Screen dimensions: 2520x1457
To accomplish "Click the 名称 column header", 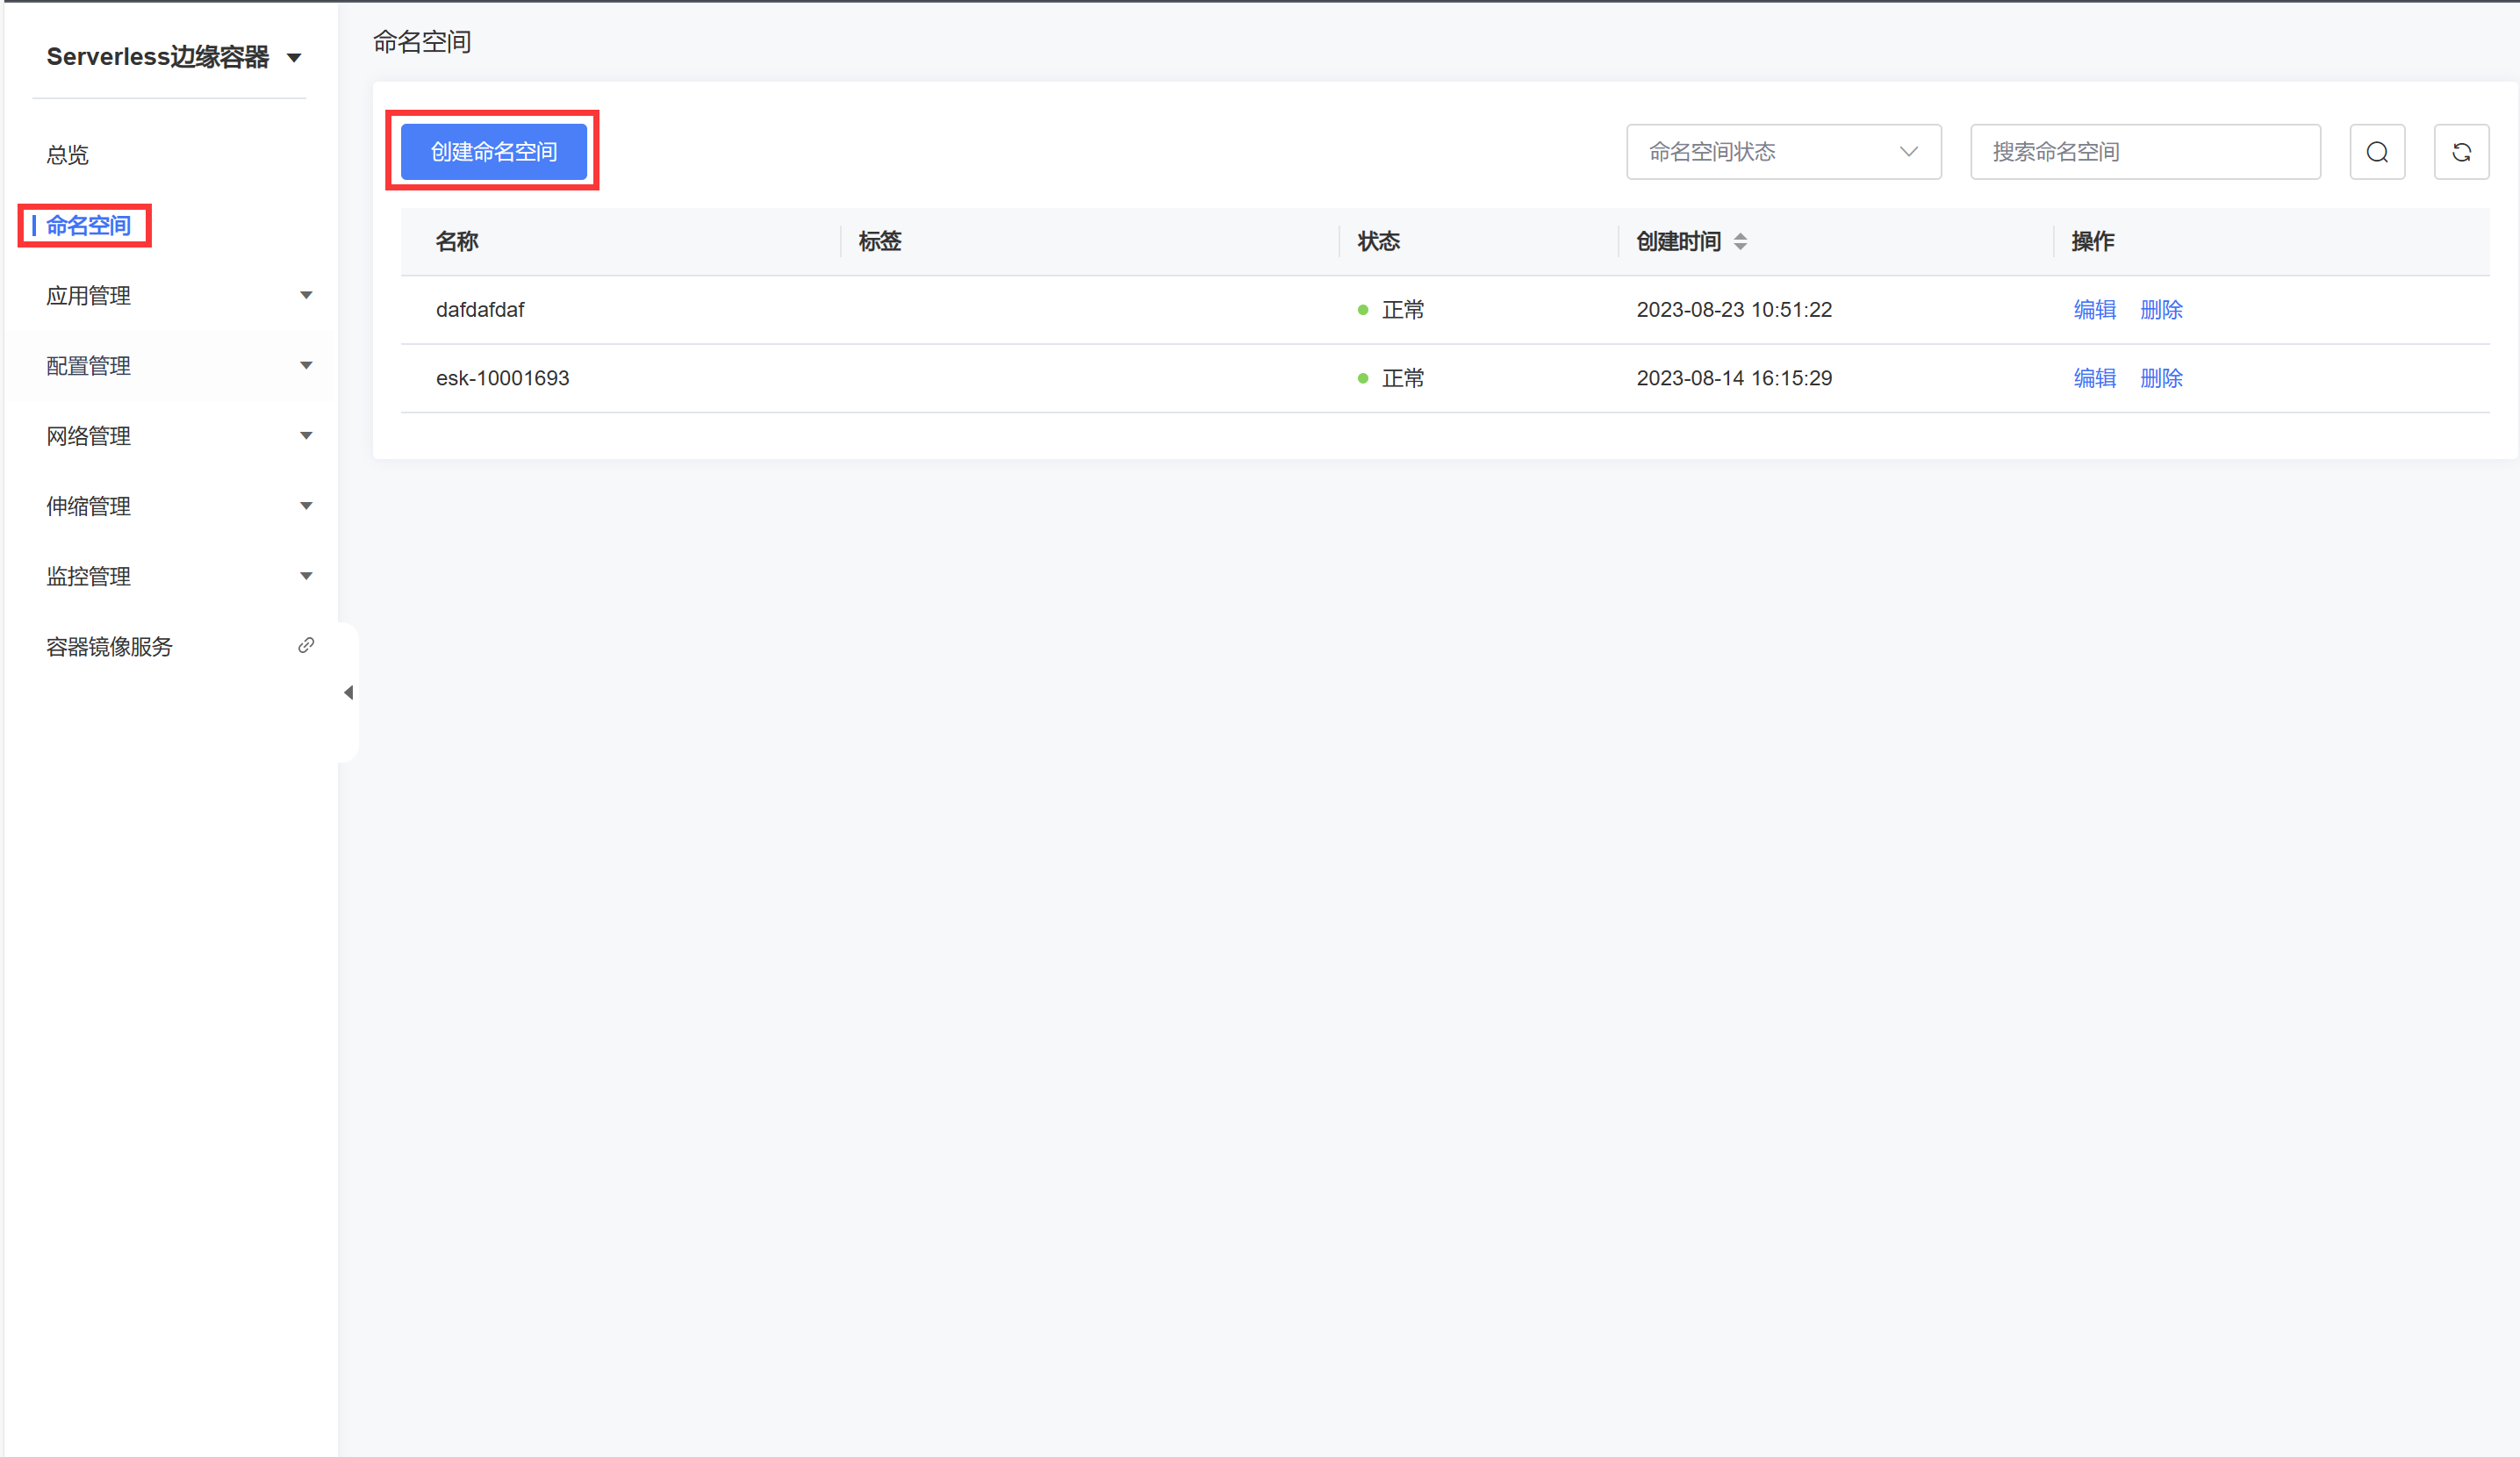I will coord(457,241).
